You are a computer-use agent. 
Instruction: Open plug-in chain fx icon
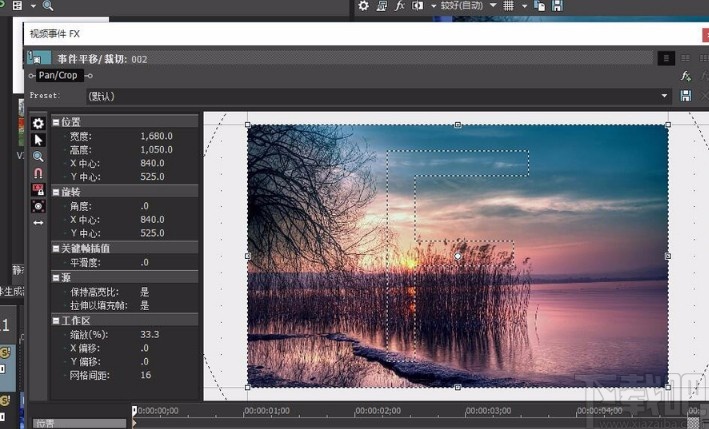[x=686, y=76]
